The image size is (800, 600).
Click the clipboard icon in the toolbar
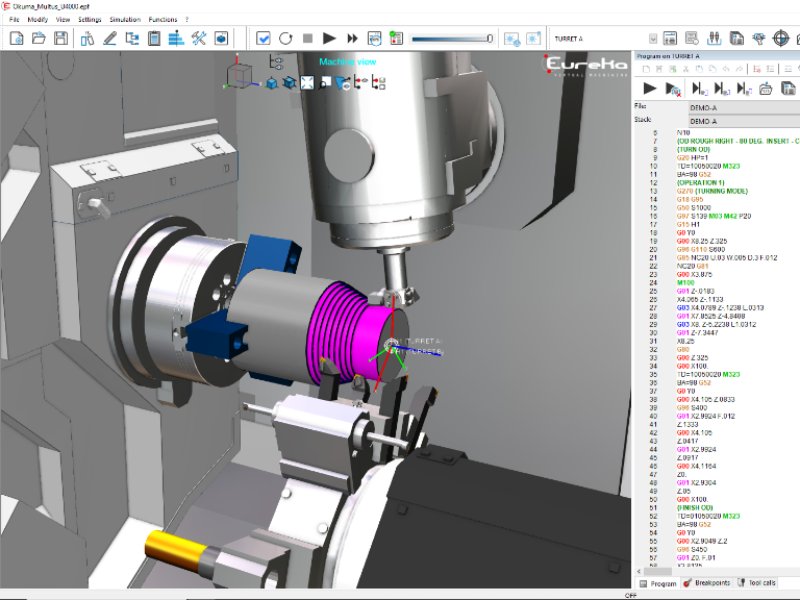click(154, 38)
